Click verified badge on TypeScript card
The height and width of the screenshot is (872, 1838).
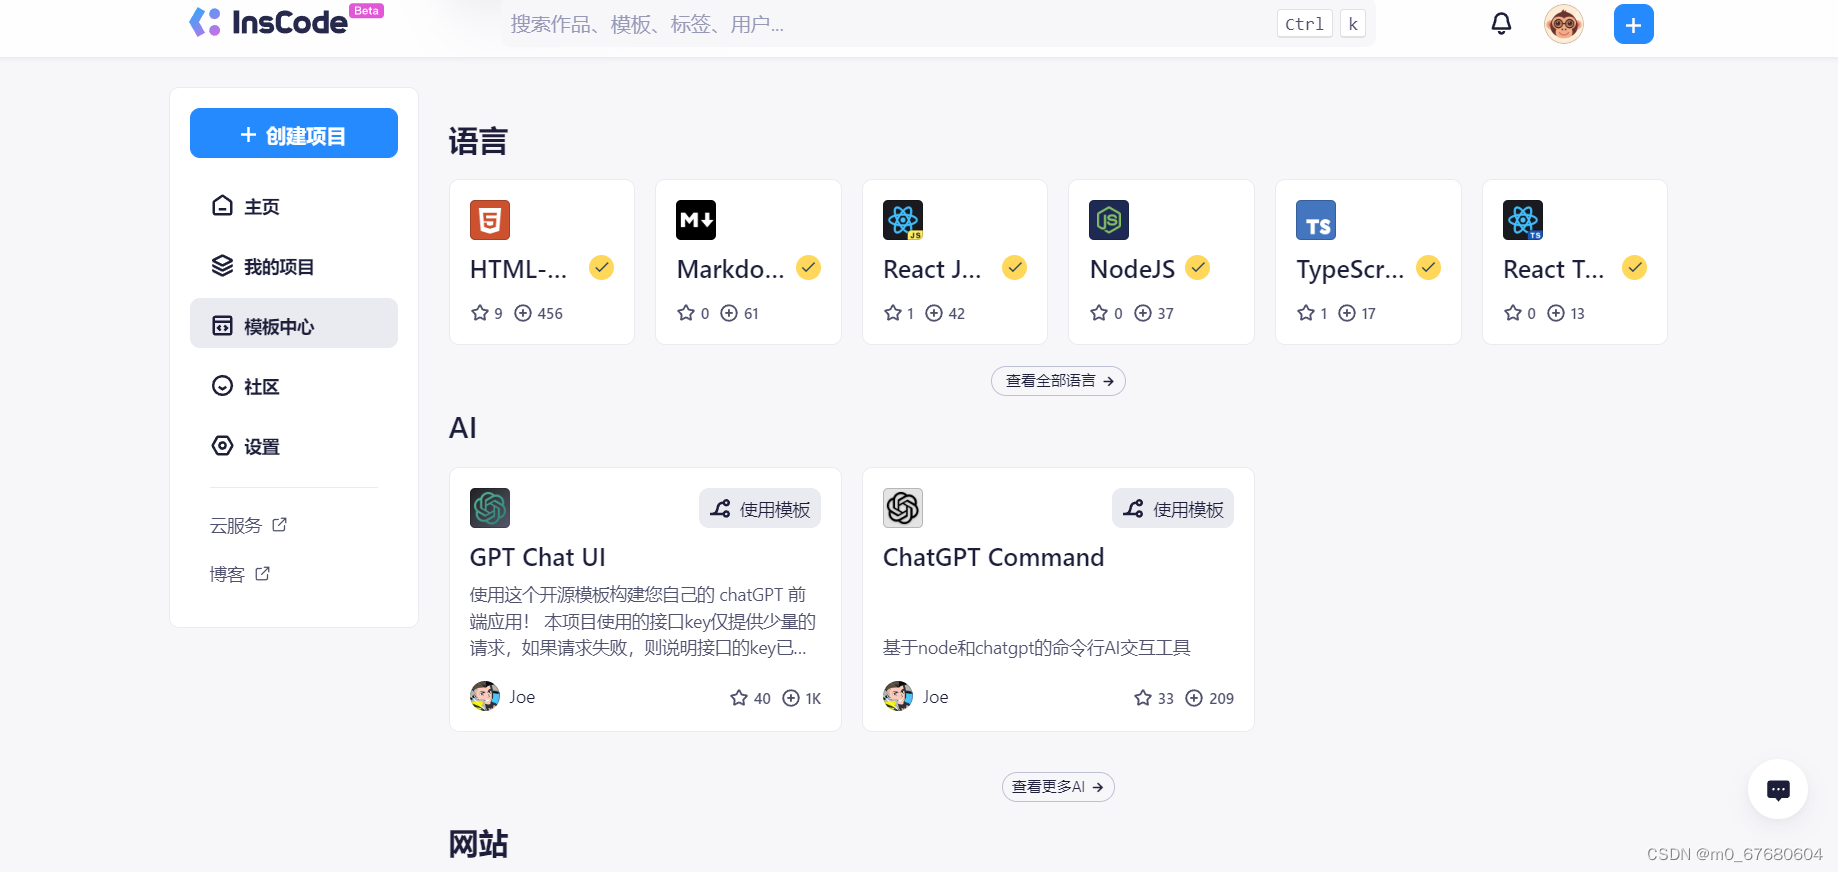(x=1429, y=268)
